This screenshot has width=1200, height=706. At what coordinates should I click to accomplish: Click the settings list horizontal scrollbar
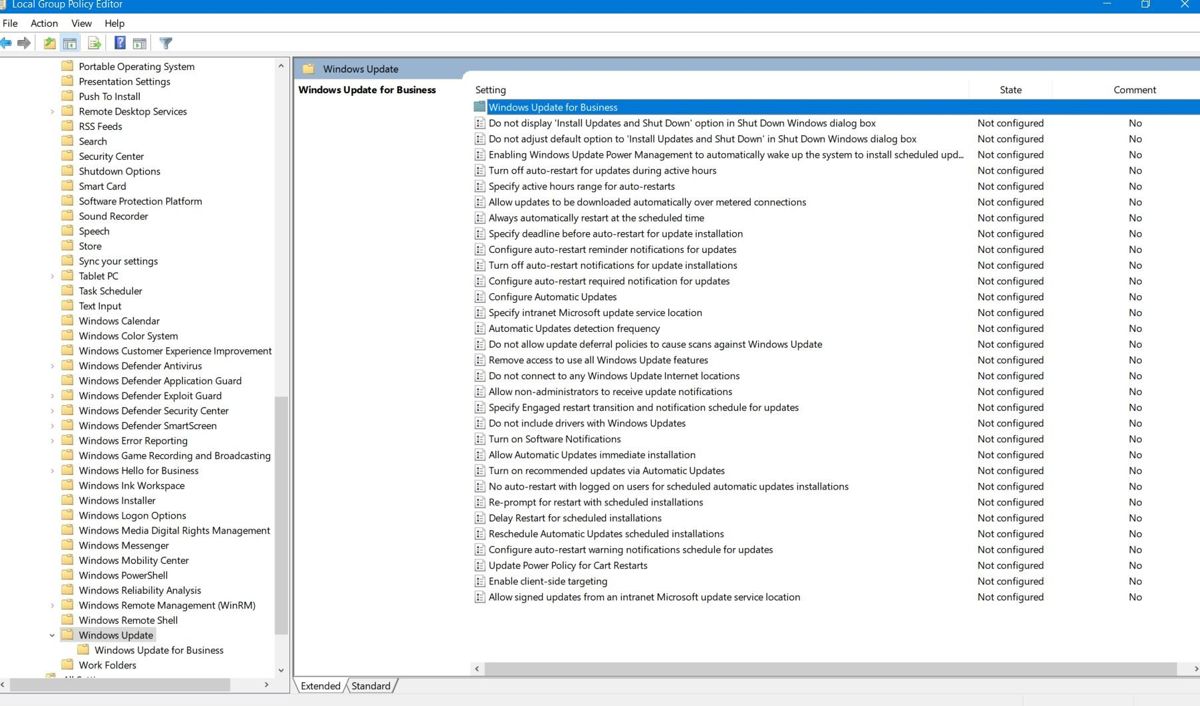(x=830, y=668)
